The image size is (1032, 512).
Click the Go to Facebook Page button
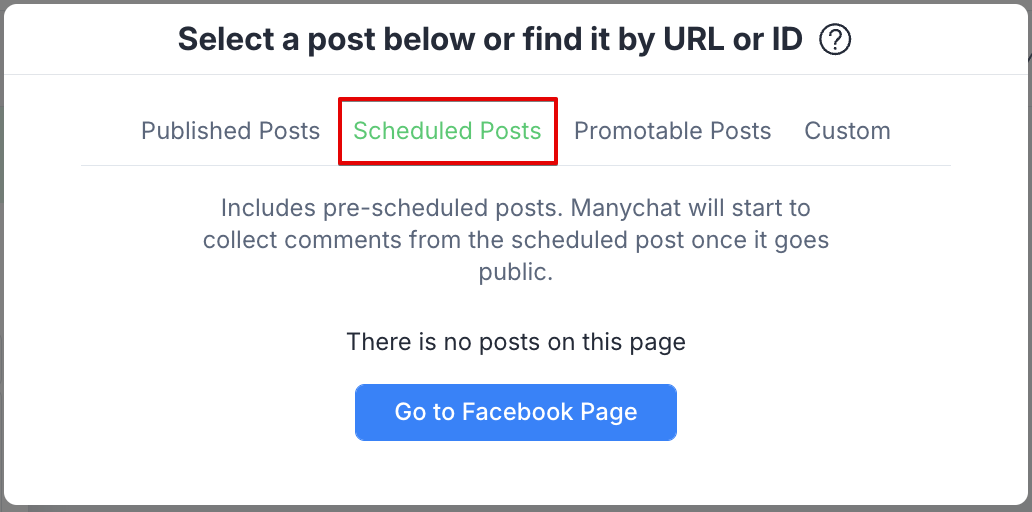(516, 412)
